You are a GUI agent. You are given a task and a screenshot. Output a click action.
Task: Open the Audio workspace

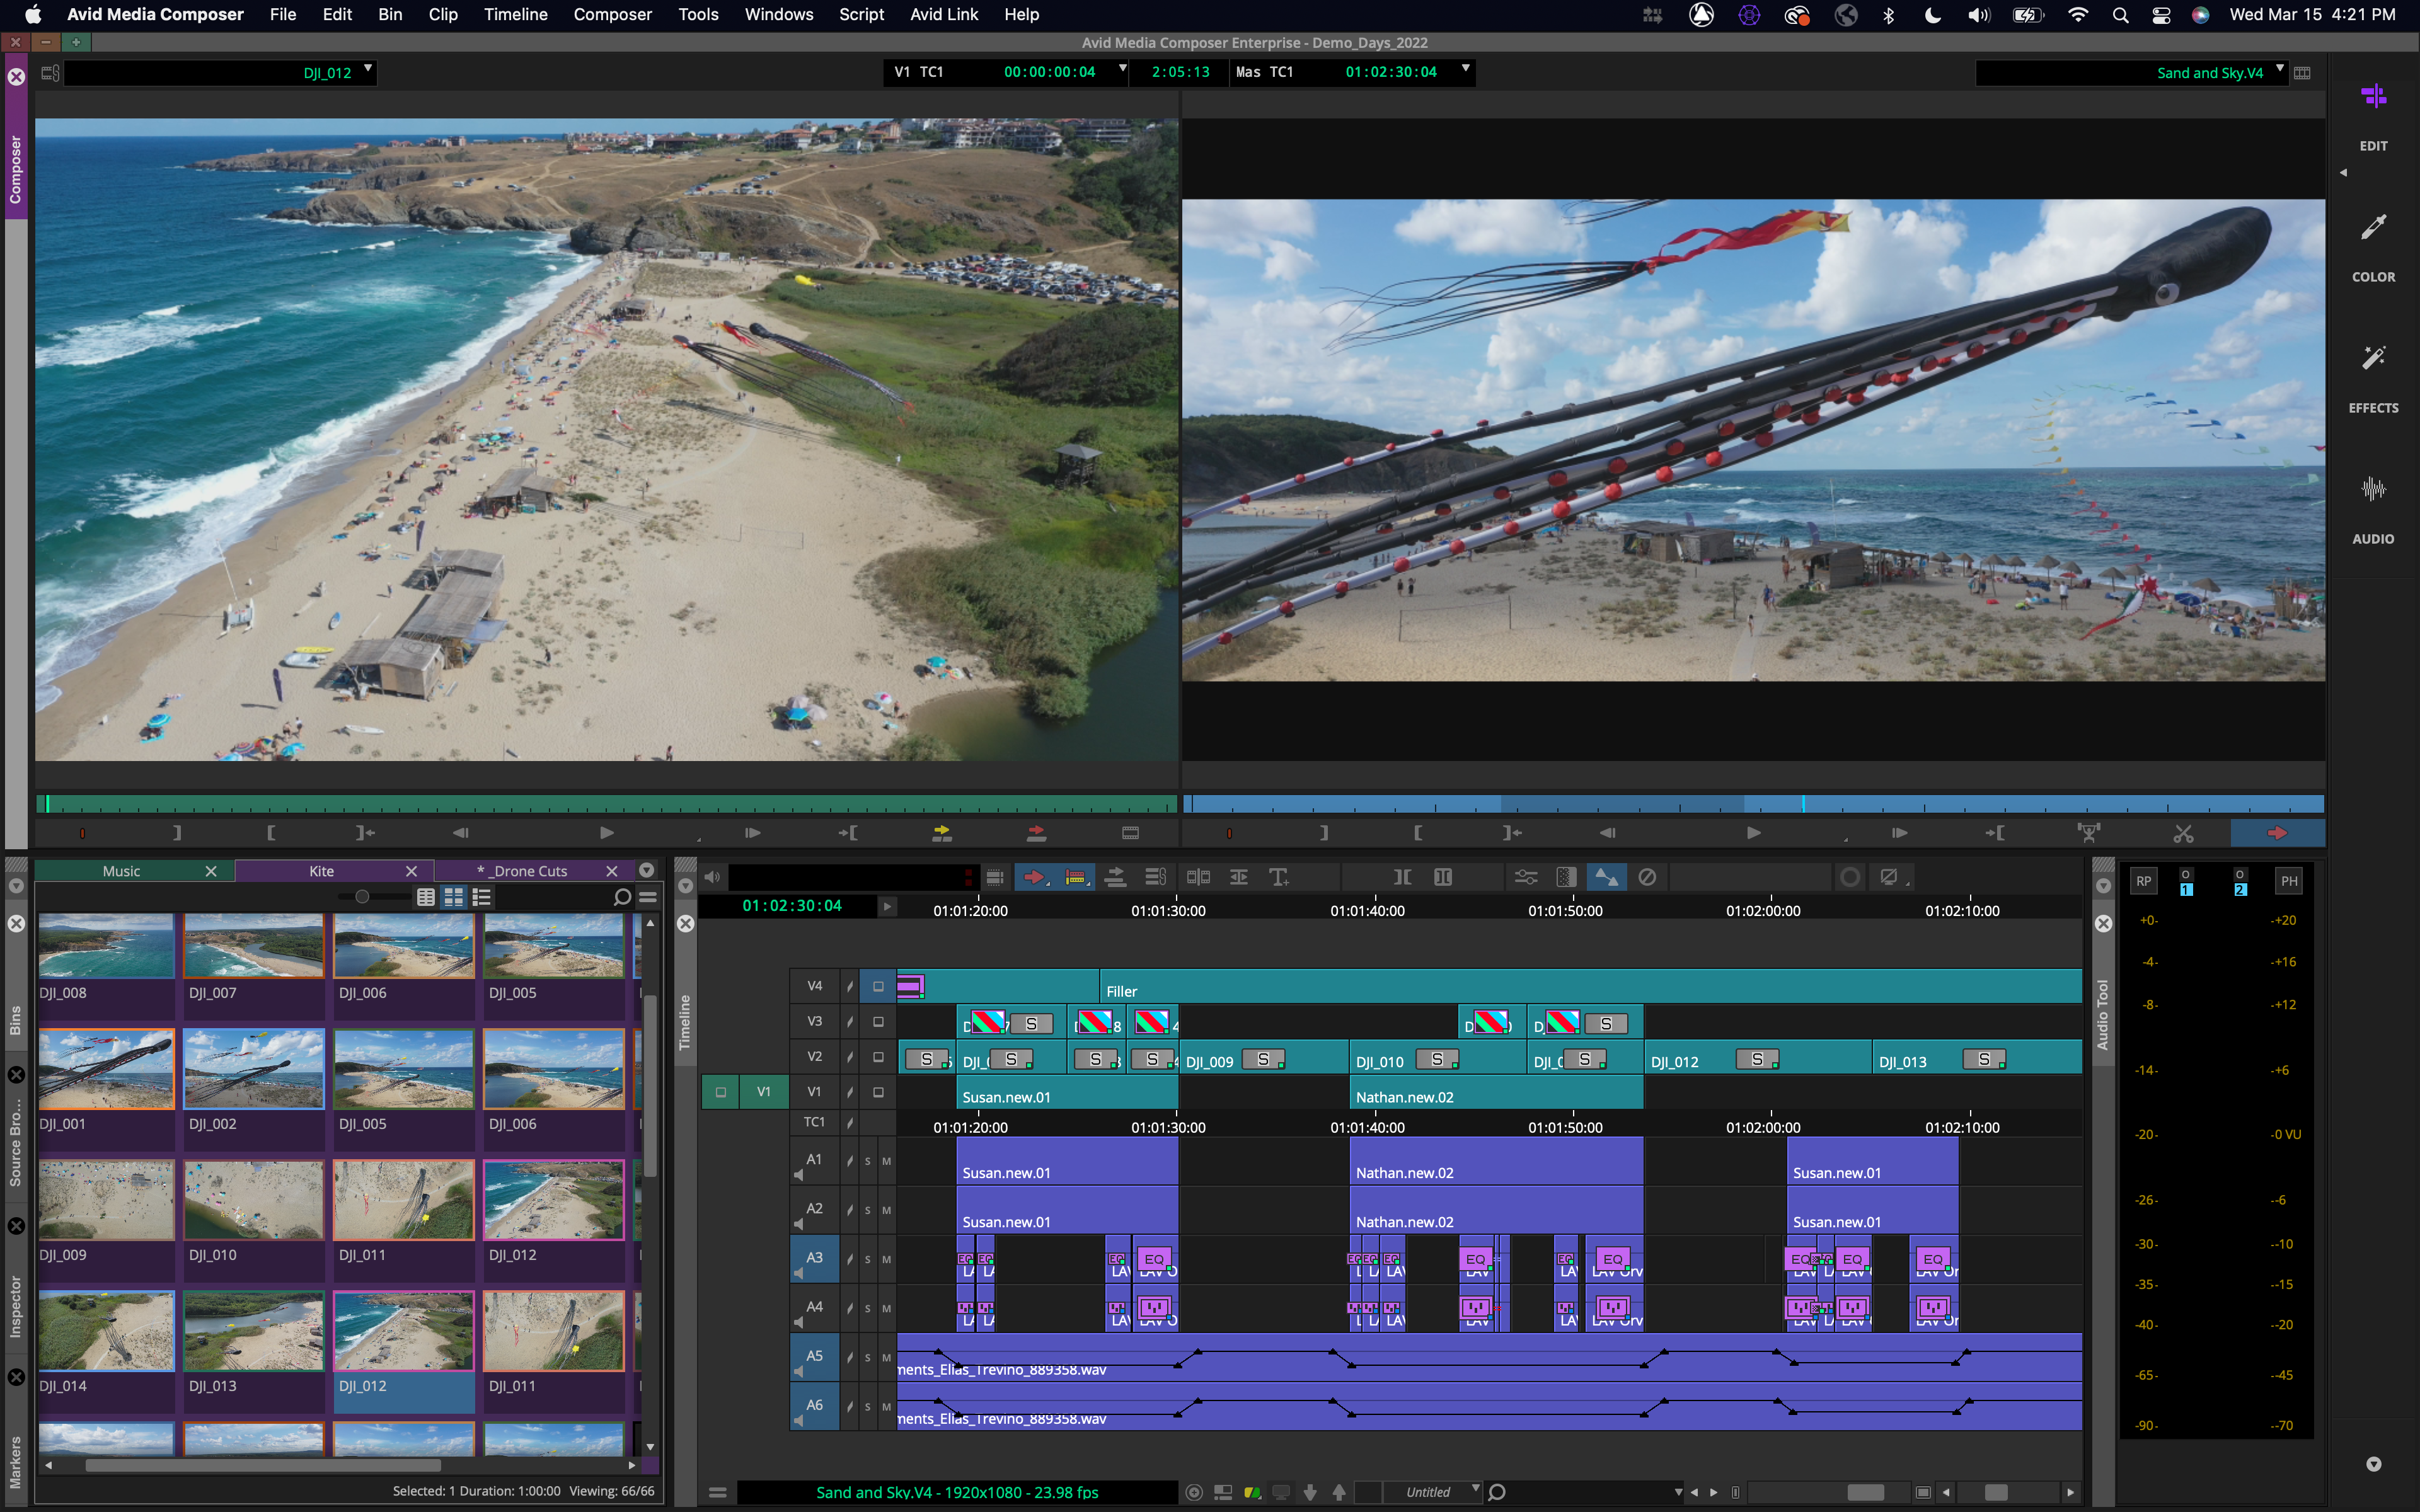click(x=2373, y=510)
